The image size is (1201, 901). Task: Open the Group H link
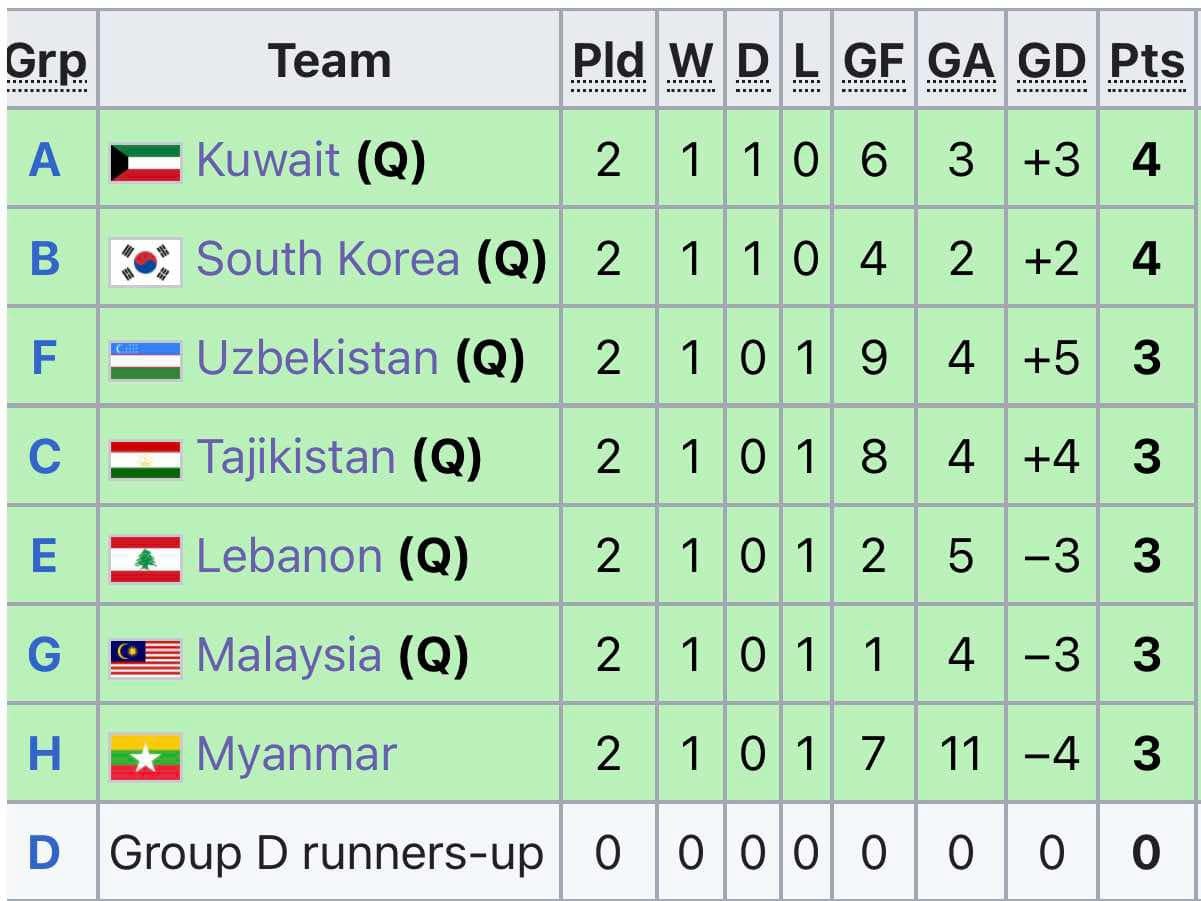tap(45, 755)
